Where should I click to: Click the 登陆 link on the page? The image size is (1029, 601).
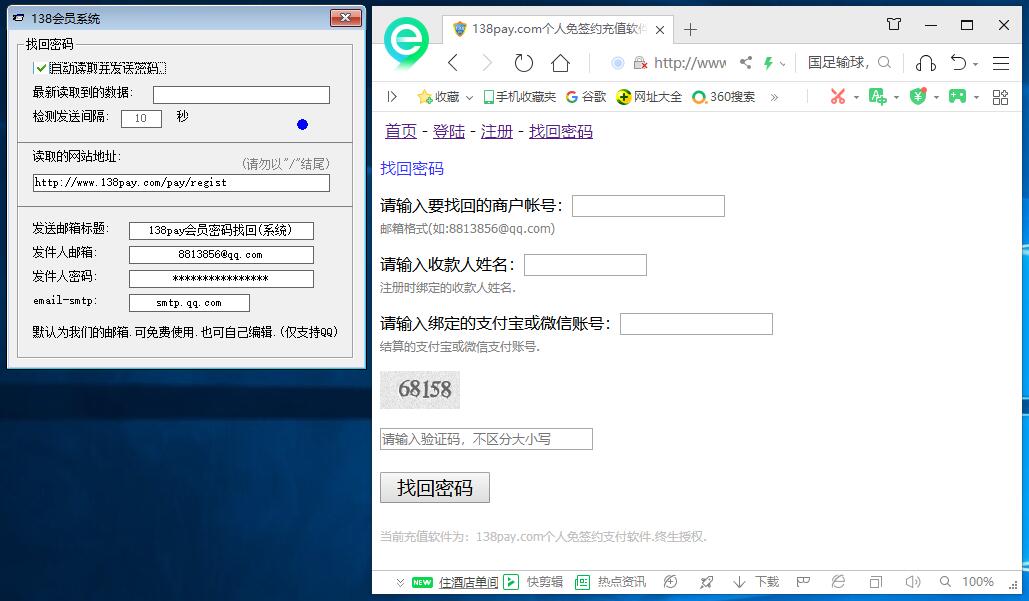pyautogui.click(x=449, y=131)
